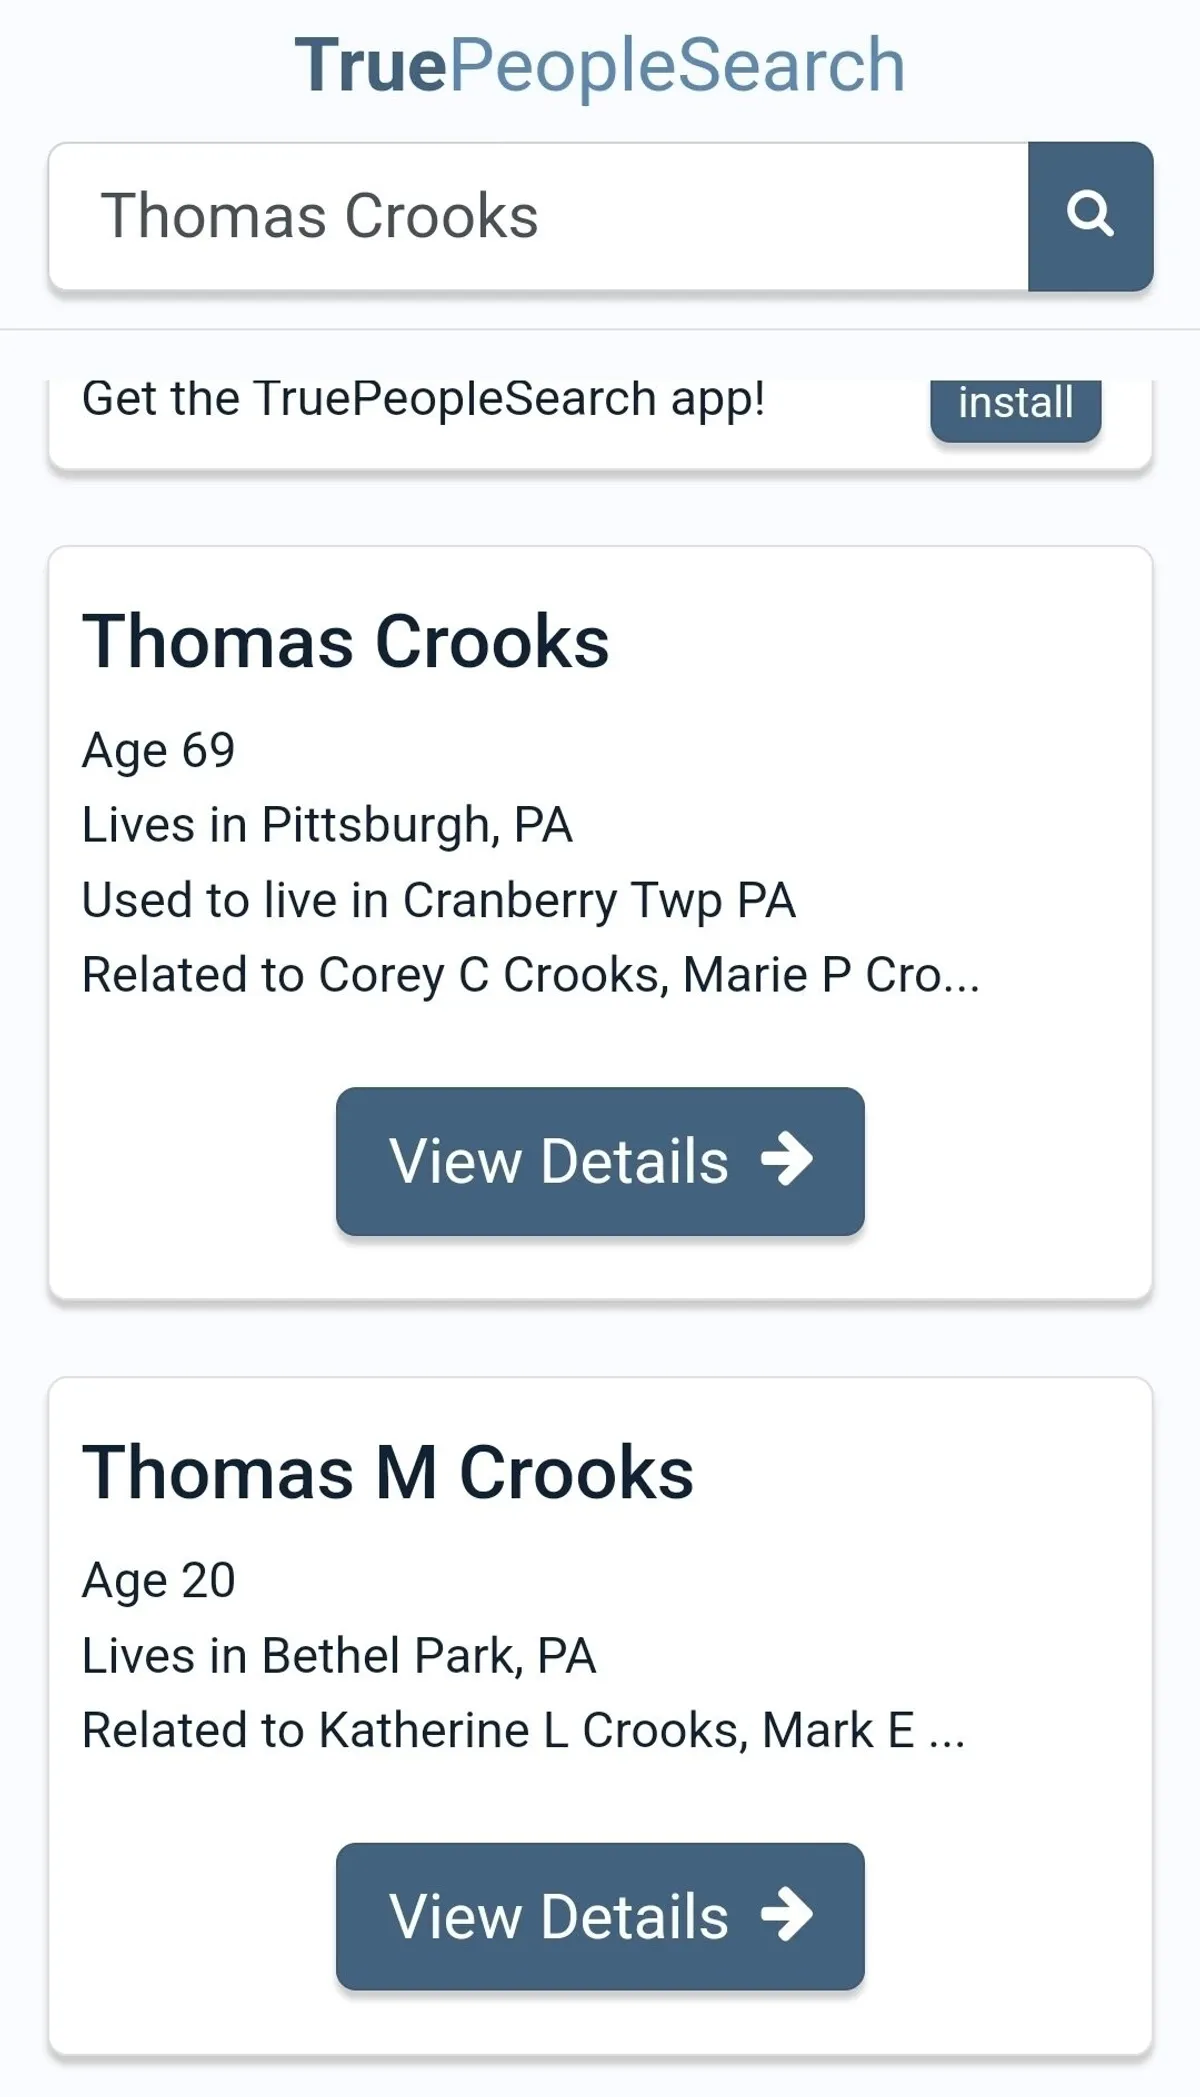Viewport: 1200px width, 2097px height.
Task: Click "Lives in Bethel Park, PA" text
Action: [339, 1656]
